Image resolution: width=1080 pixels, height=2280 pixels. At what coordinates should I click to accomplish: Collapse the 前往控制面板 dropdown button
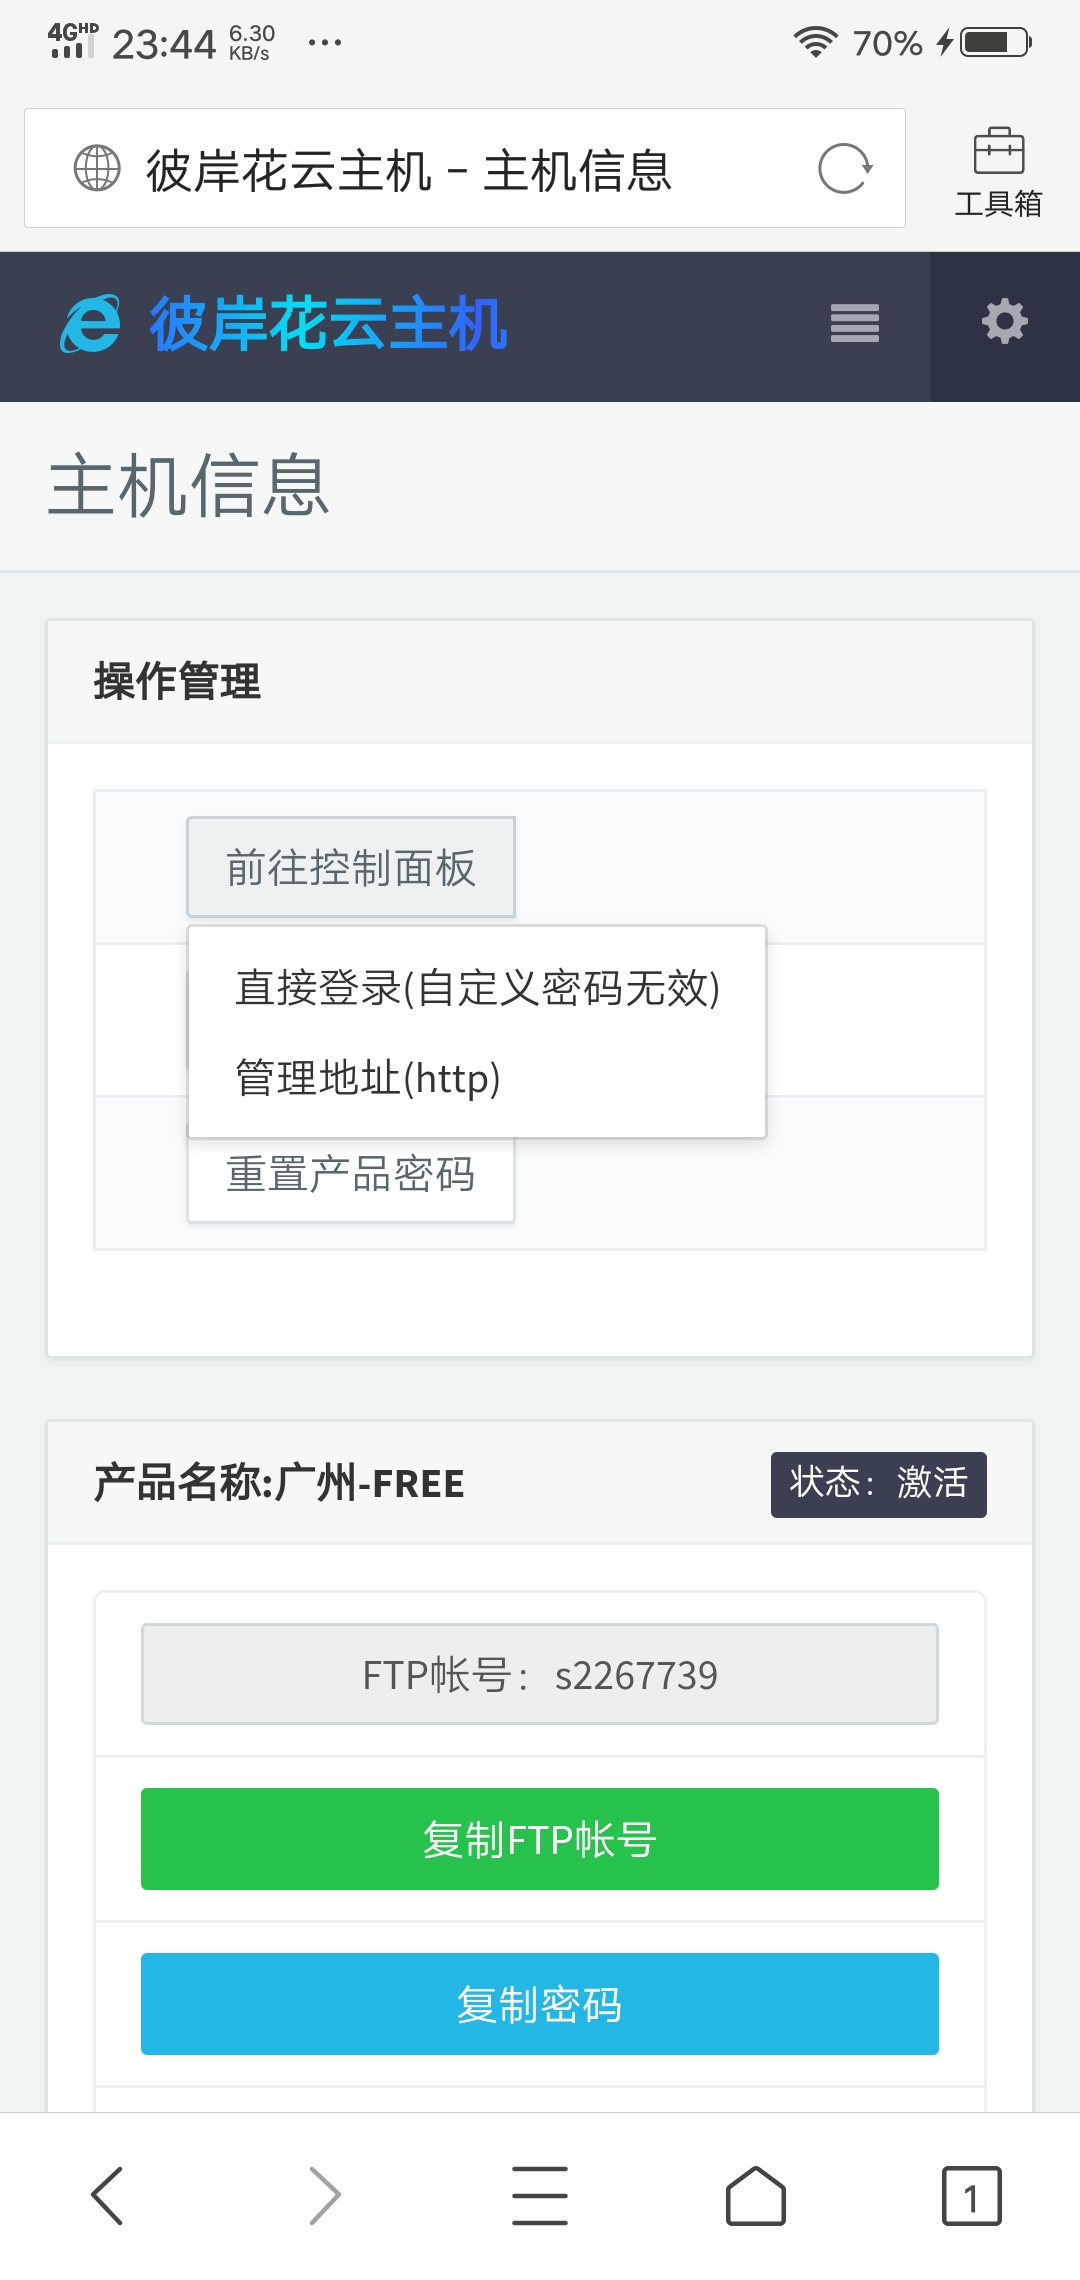[x=351, y=867]
